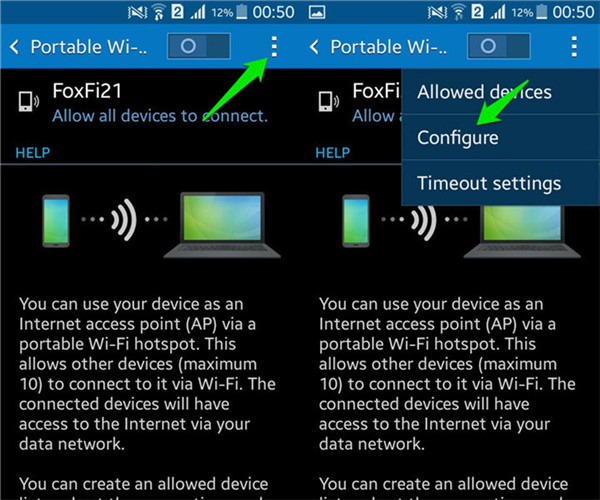
Task: Tap the picture notification icon in status bar
Action: (317, 13)
